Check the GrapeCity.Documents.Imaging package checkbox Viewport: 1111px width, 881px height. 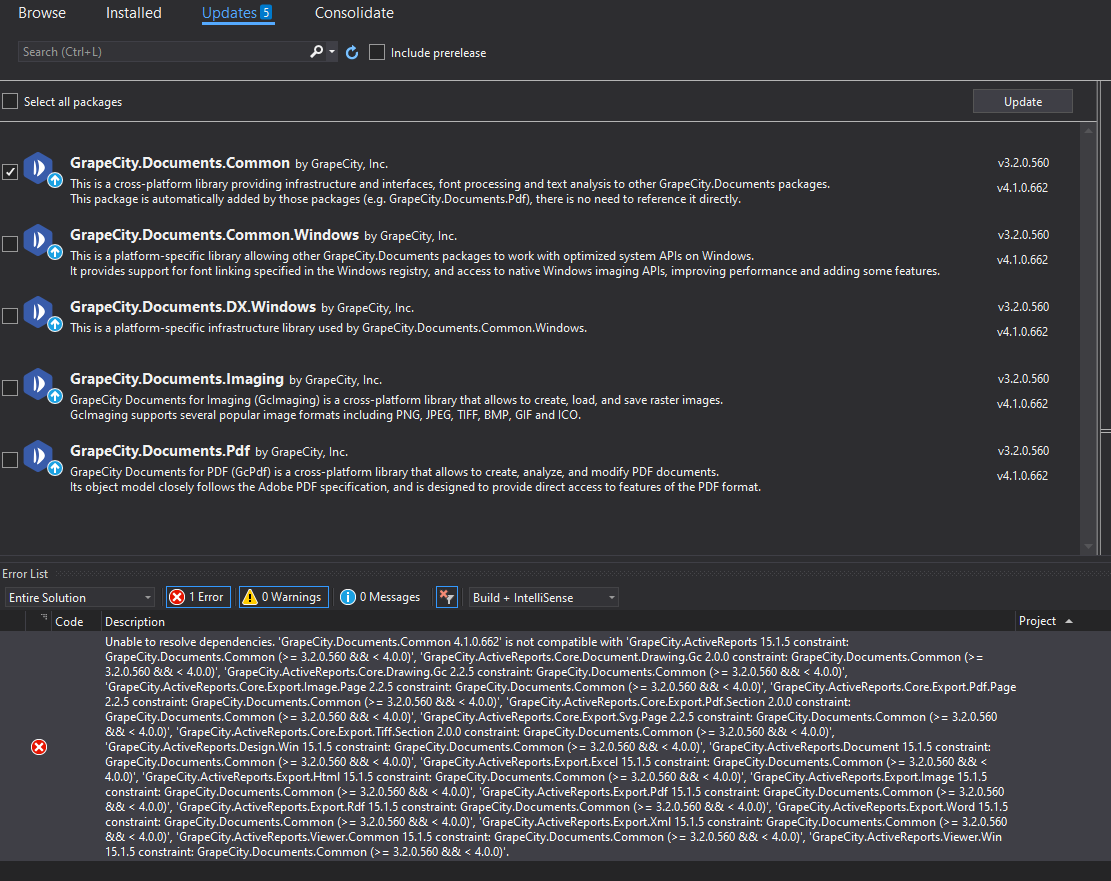click(x=10, y=388)
